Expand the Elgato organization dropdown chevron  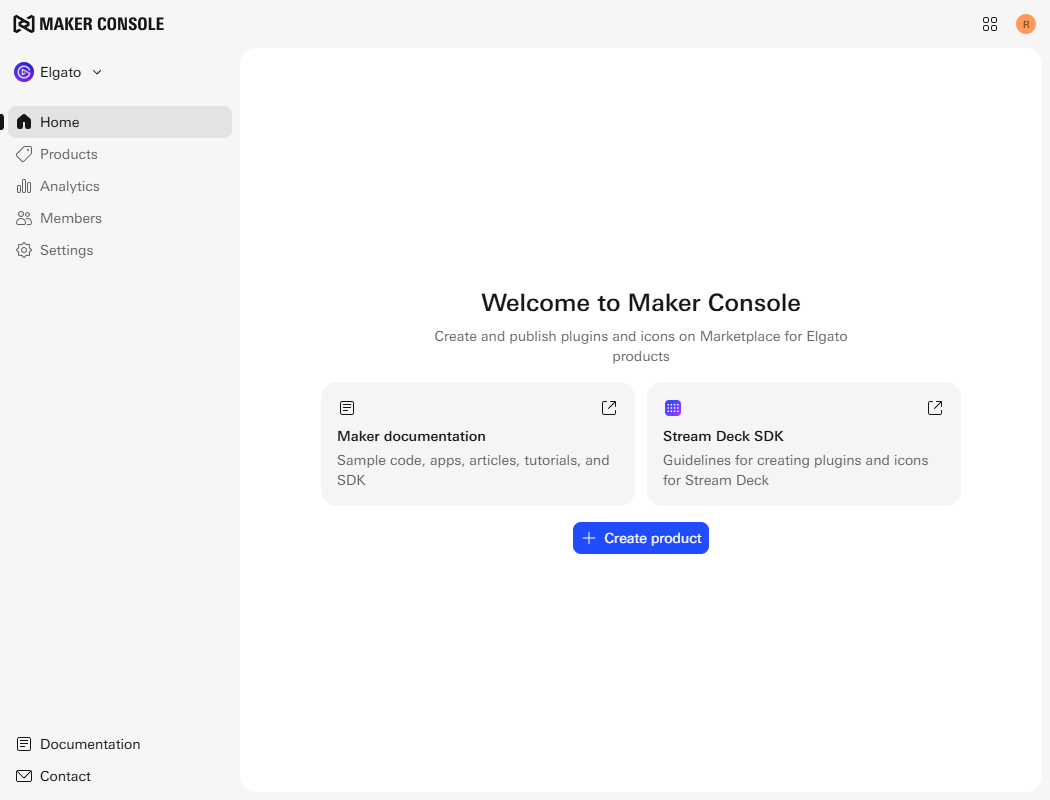[97, 72]
